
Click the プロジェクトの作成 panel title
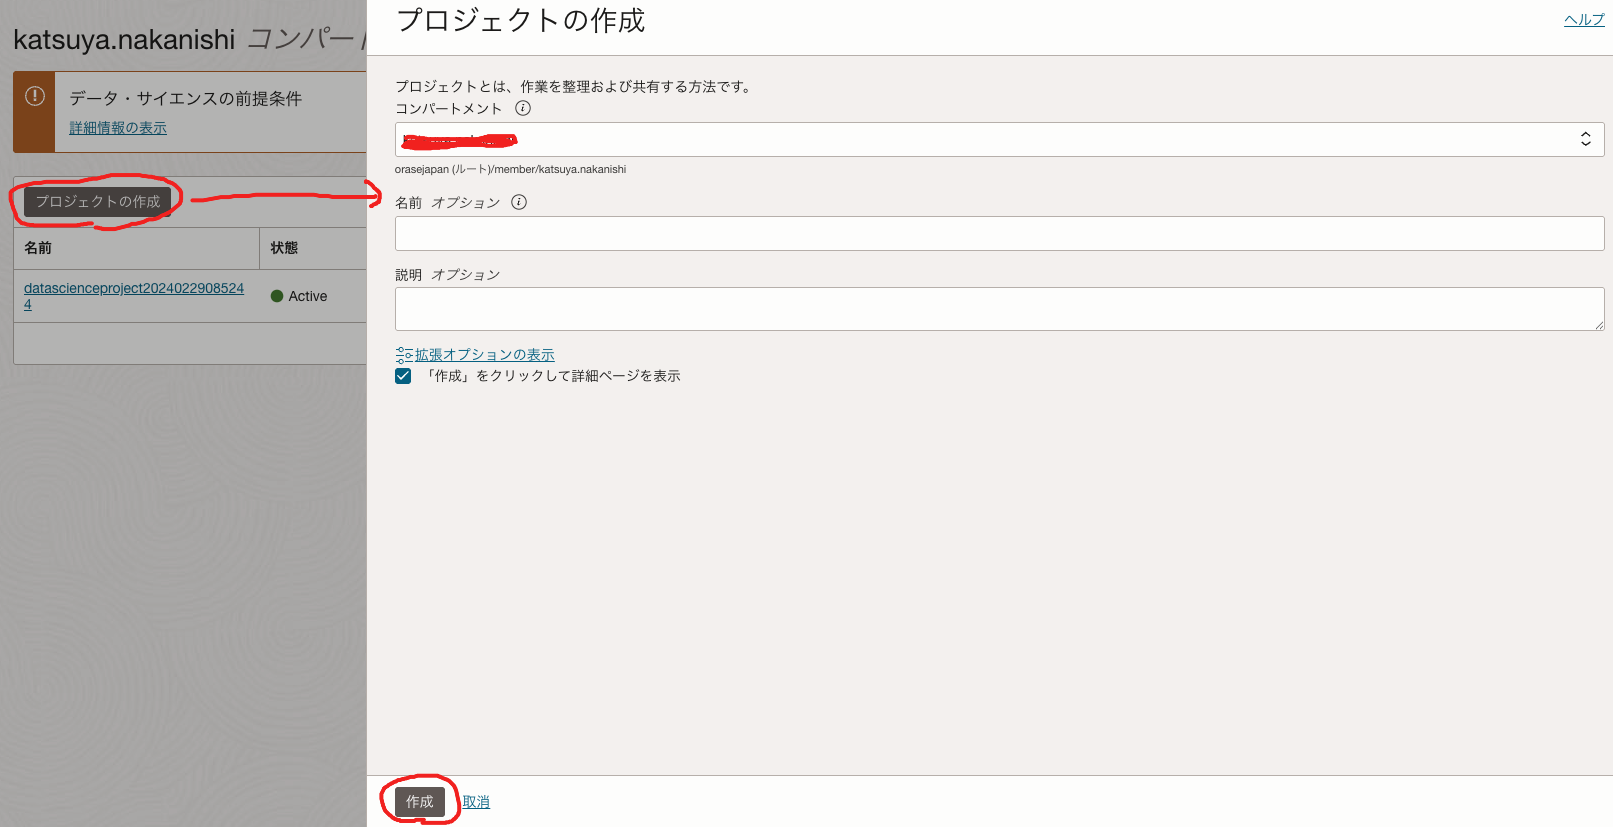[521, 21]
